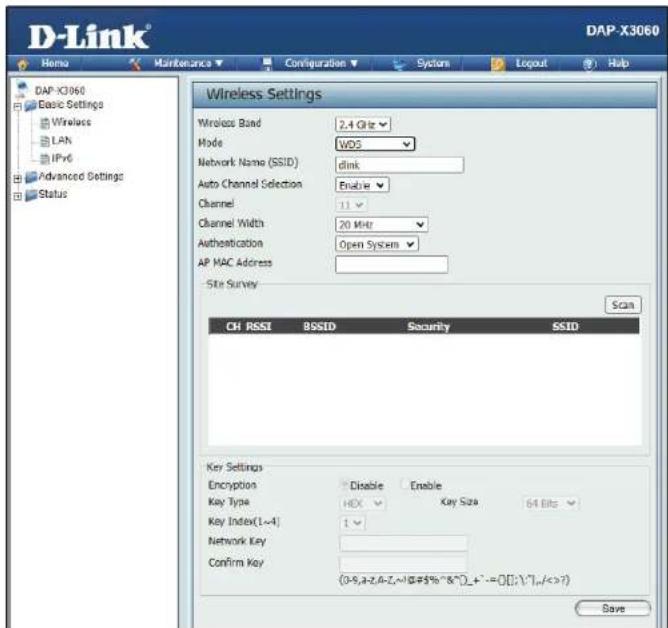
Task: Click the D-Link logo
Action: 89,36
